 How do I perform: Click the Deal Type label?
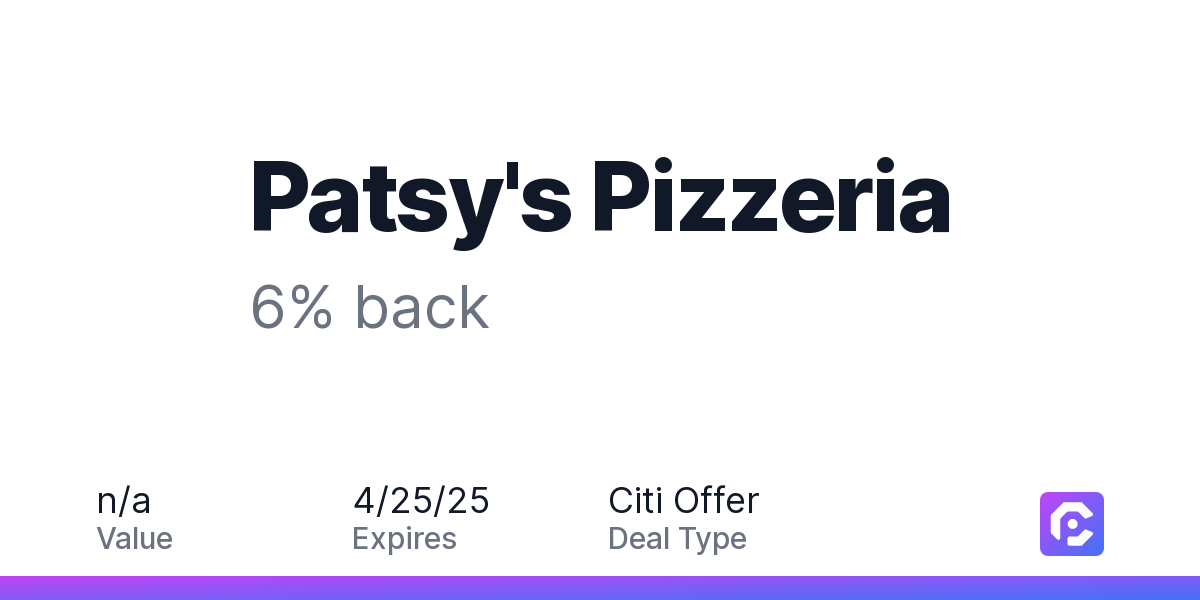pos(677,540)
